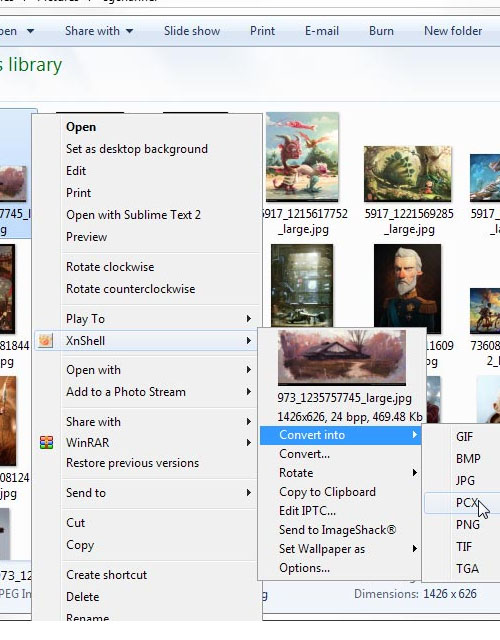The height and width of the screenshot is (640, 500).
Task: Open Send to ImageShack® entry
Action: 338,530
